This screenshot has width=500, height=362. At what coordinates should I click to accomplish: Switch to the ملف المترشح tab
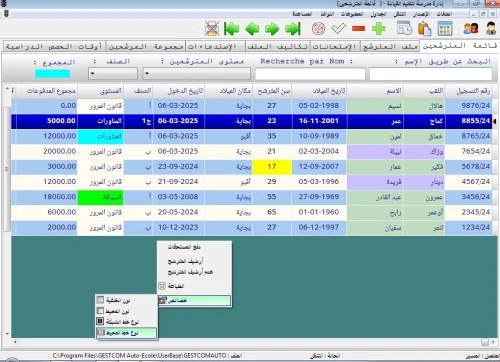coord(390,46)
